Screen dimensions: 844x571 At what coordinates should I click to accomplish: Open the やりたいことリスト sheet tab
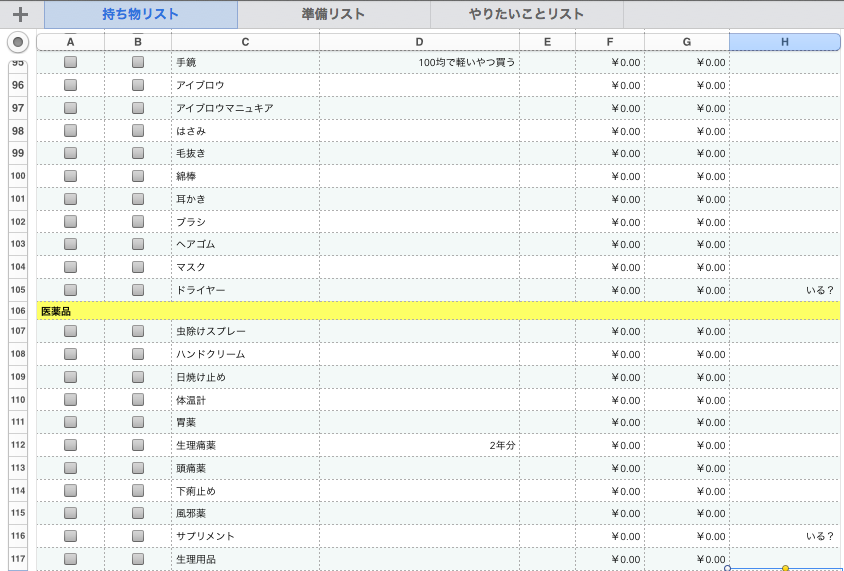526,15
